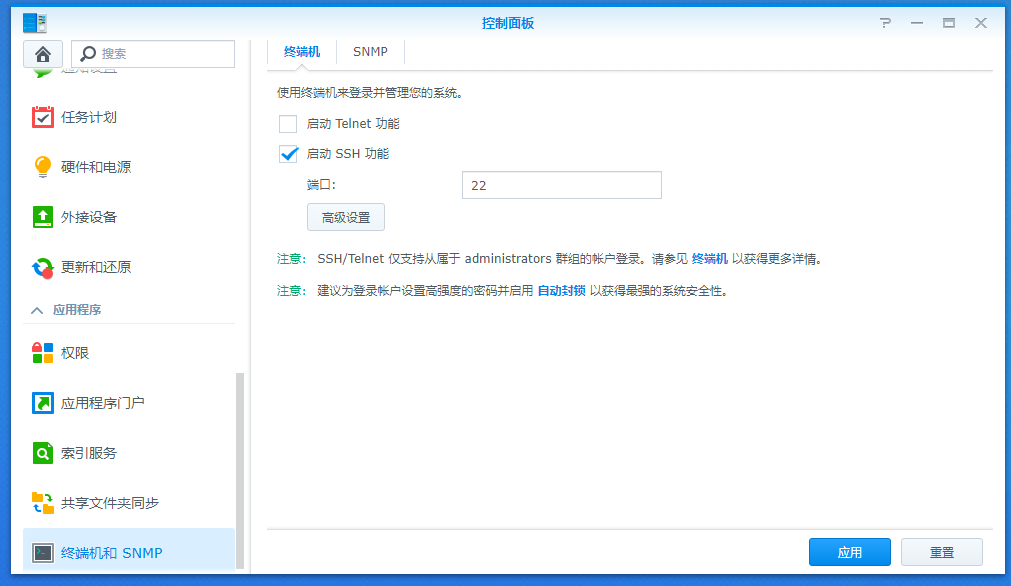The height and width of the screenshot is (586, 1011).
Task: Select 任务计划 in the sidebar
Action: (88, 117)
